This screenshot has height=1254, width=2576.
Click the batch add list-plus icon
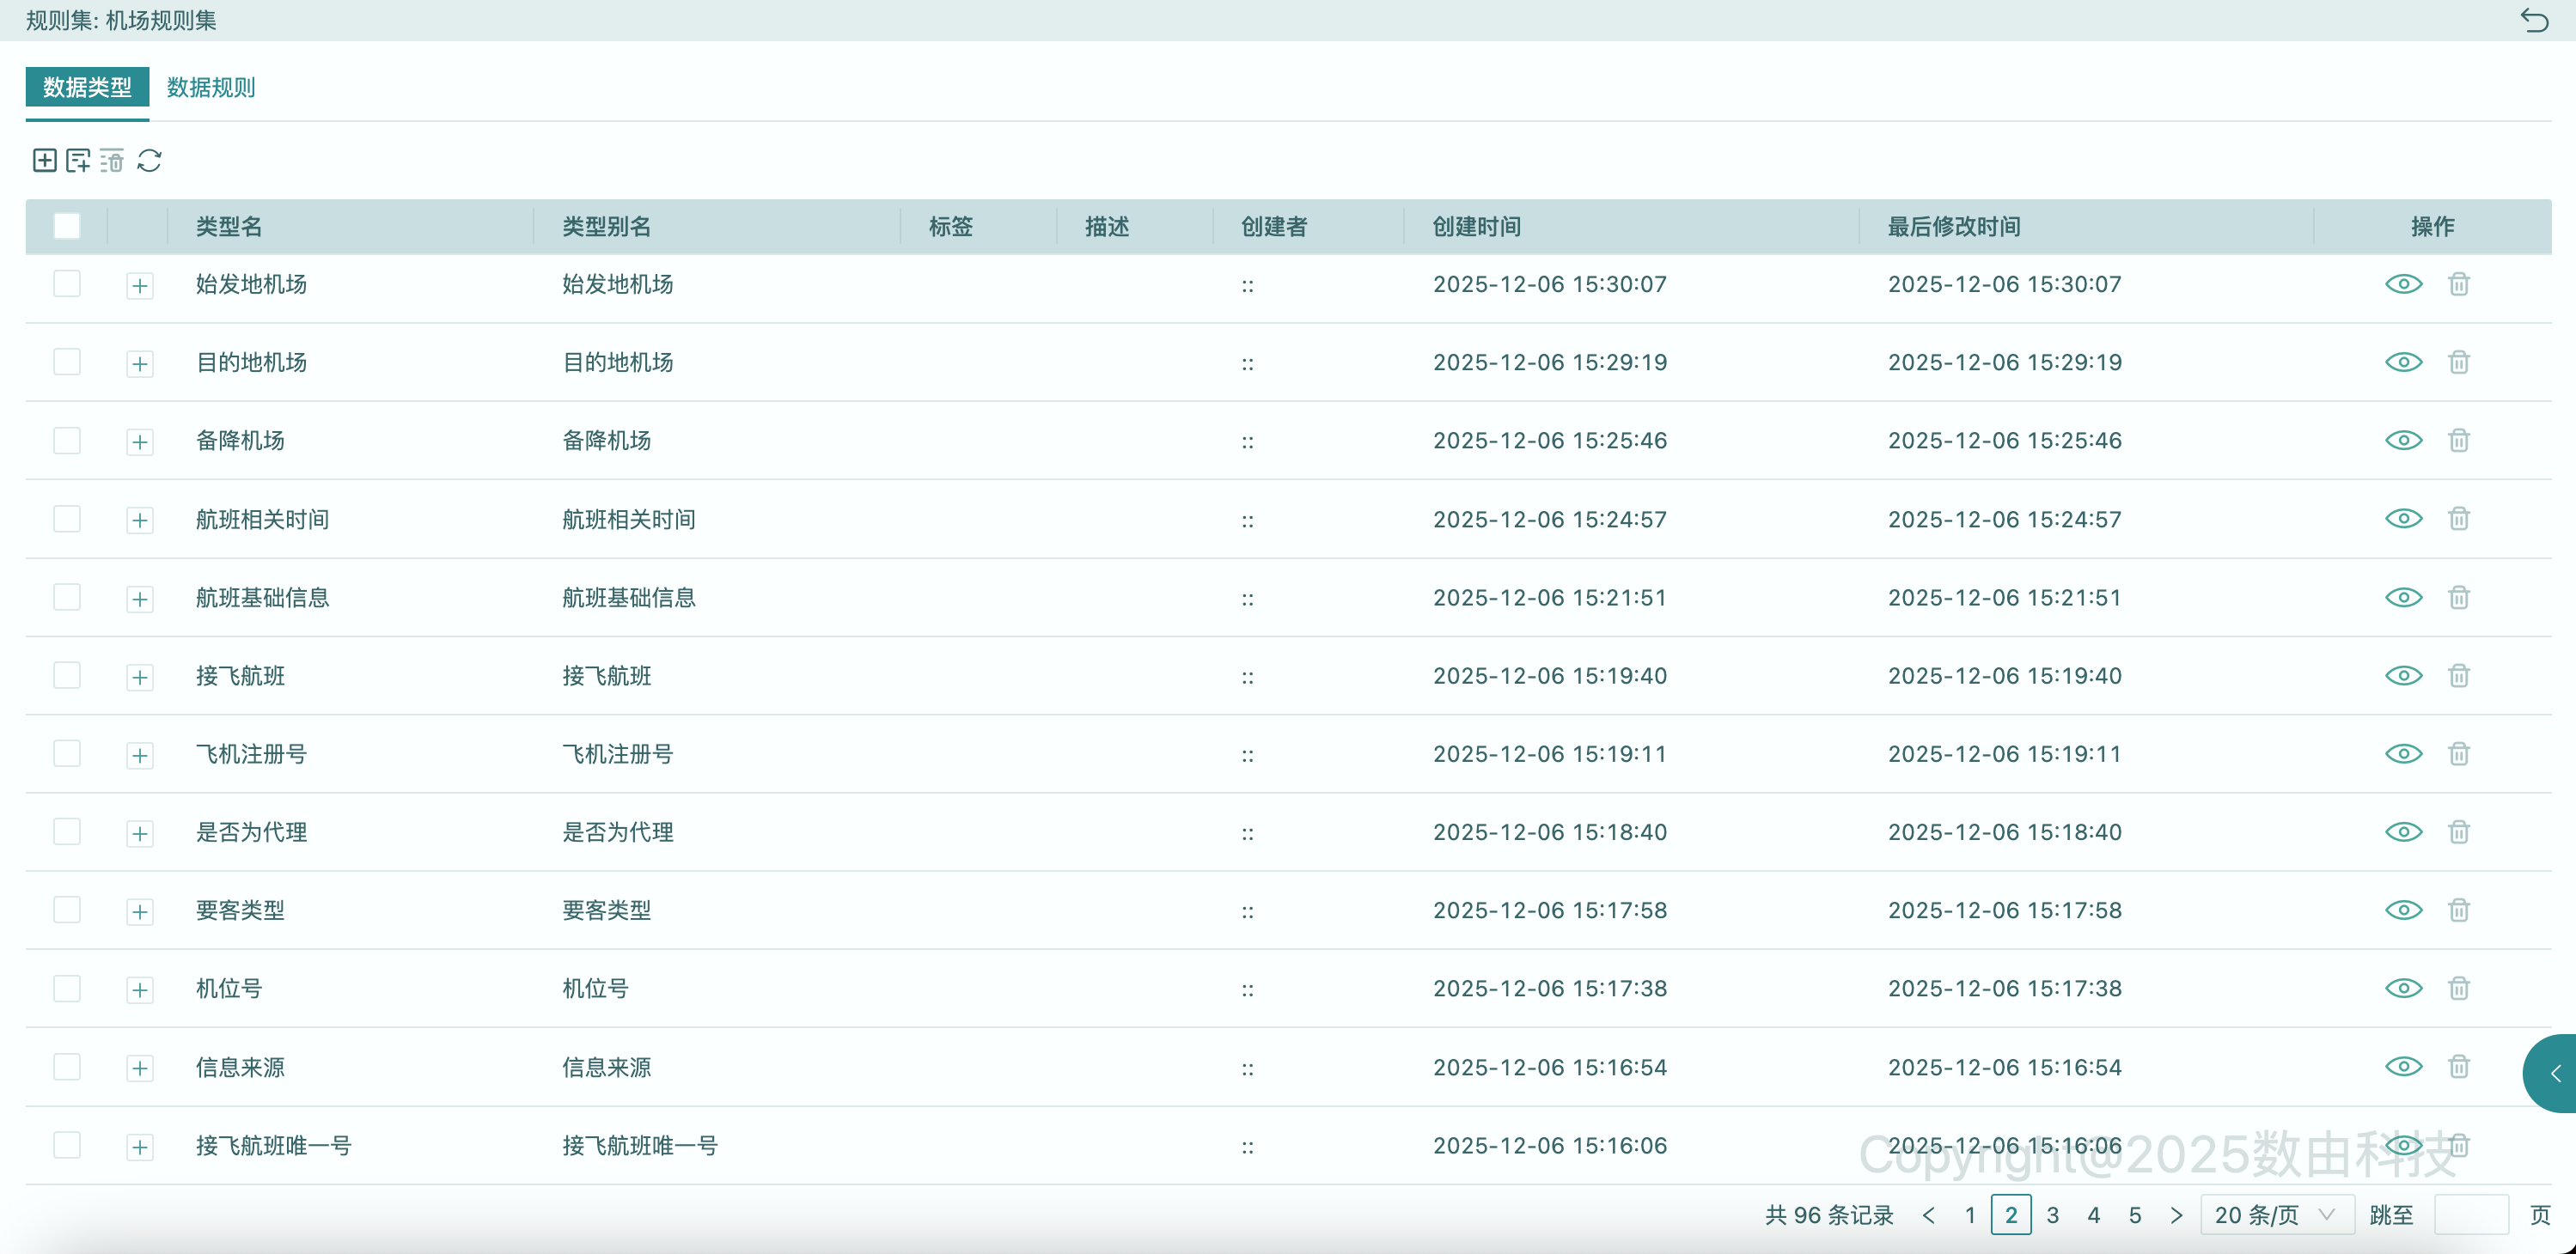(x=78, y=160)
